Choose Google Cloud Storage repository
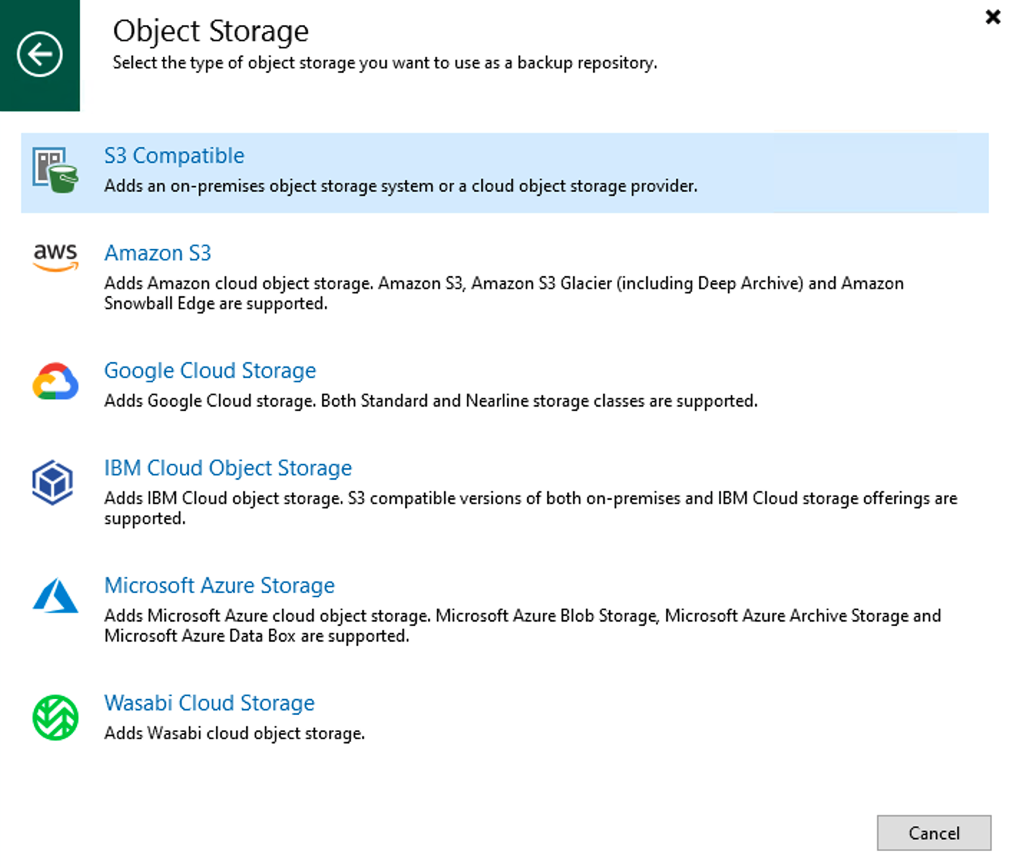The width and height of the screenshot is (1013, 867). (210, 370)
